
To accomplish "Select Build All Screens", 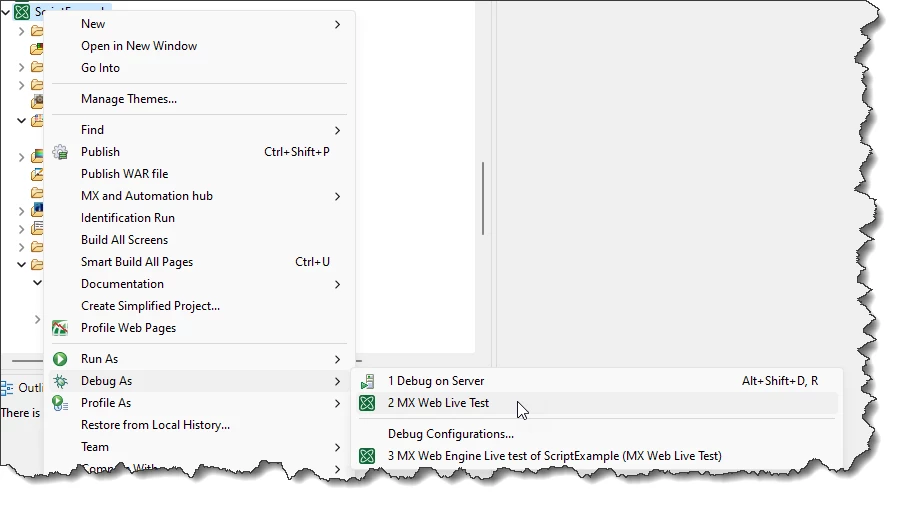I will point(199,240).
